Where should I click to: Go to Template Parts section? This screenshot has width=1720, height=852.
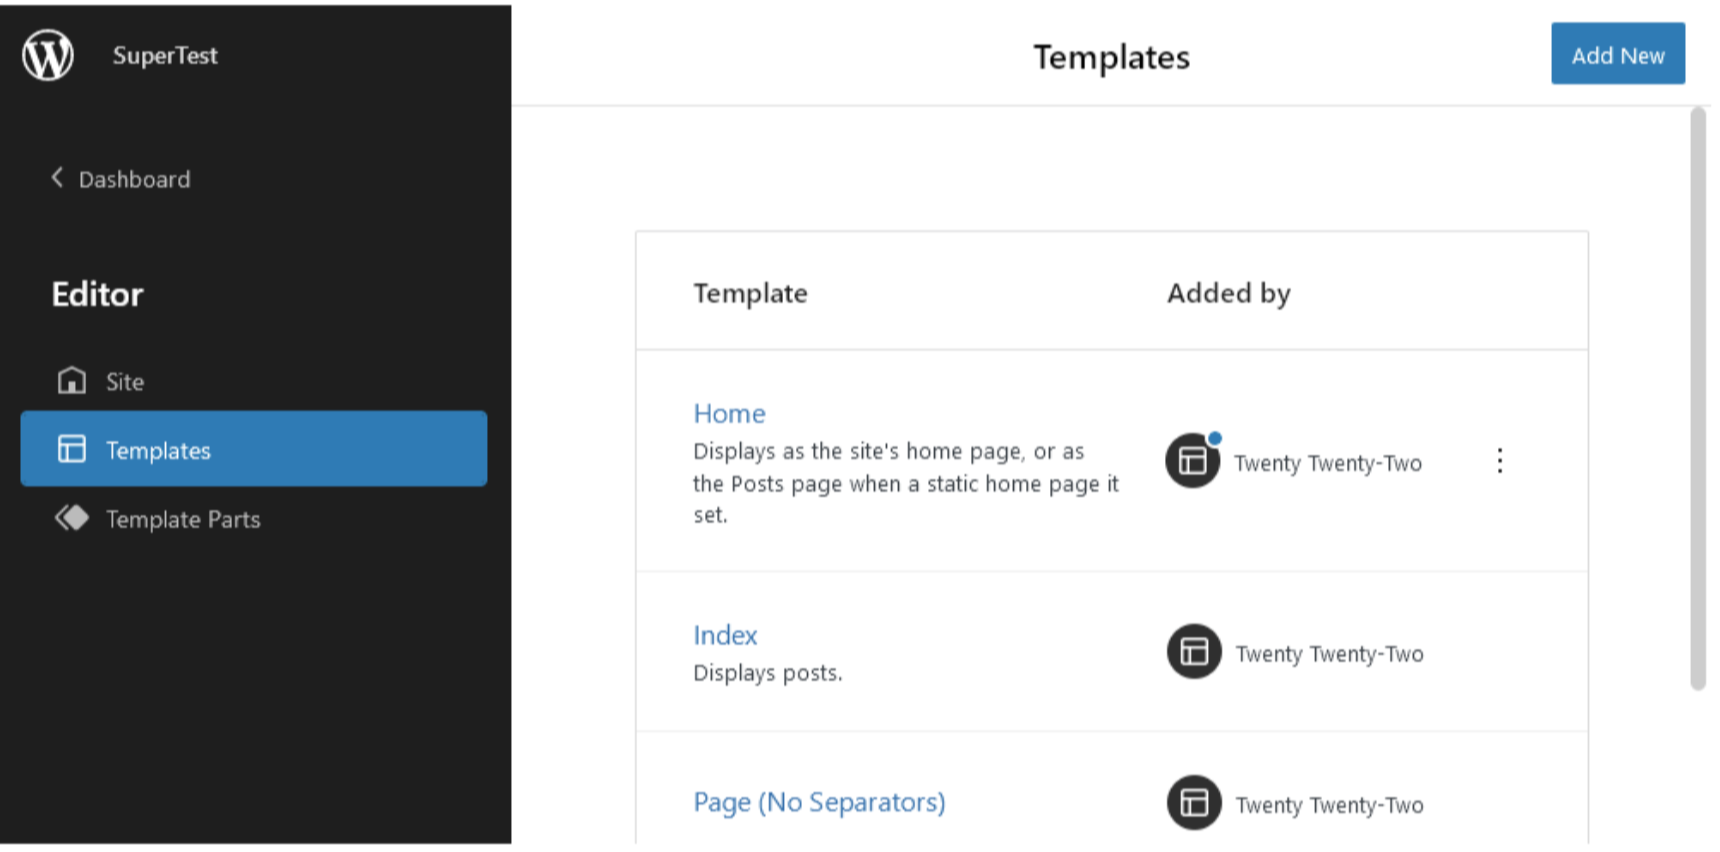click(183, 520)
